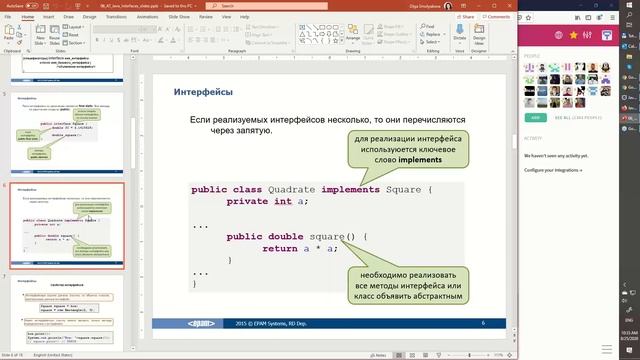This screenshot has width=640, height=360.
Task: Switch to the Draw tab
Action: (x=69, y=17)
